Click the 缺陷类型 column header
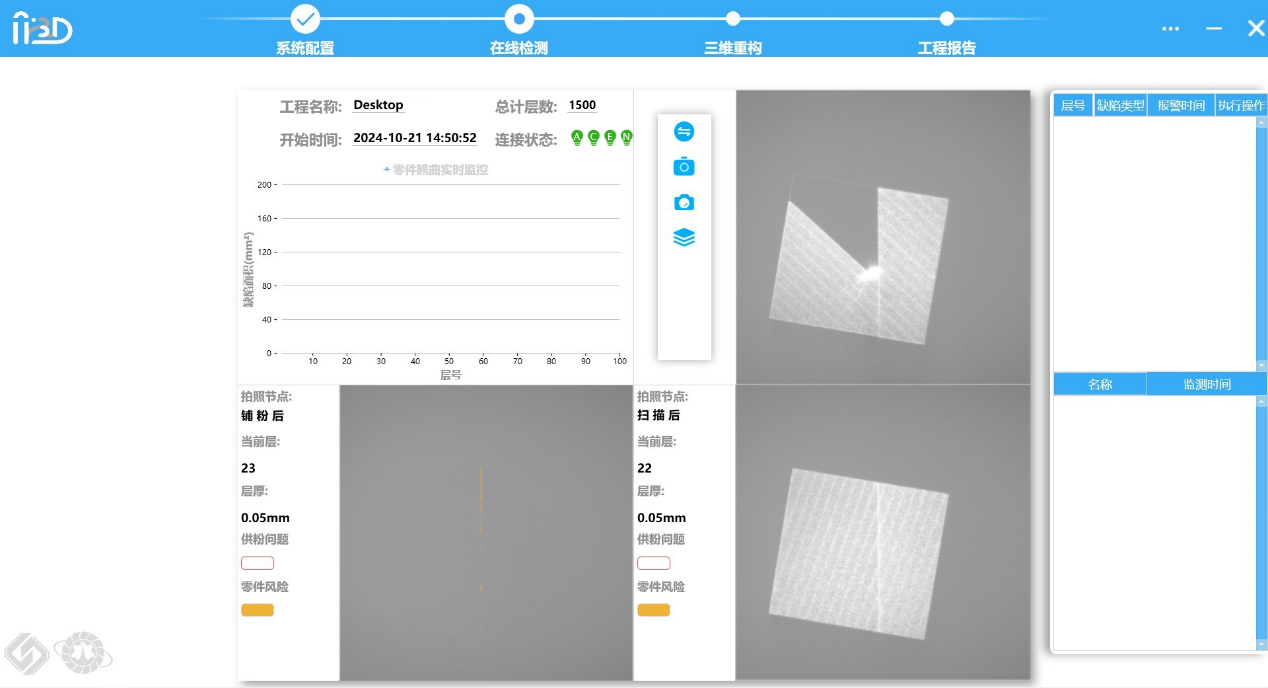The width and height of the screenshot is (1268, 688). click(x=1121, y=105)
